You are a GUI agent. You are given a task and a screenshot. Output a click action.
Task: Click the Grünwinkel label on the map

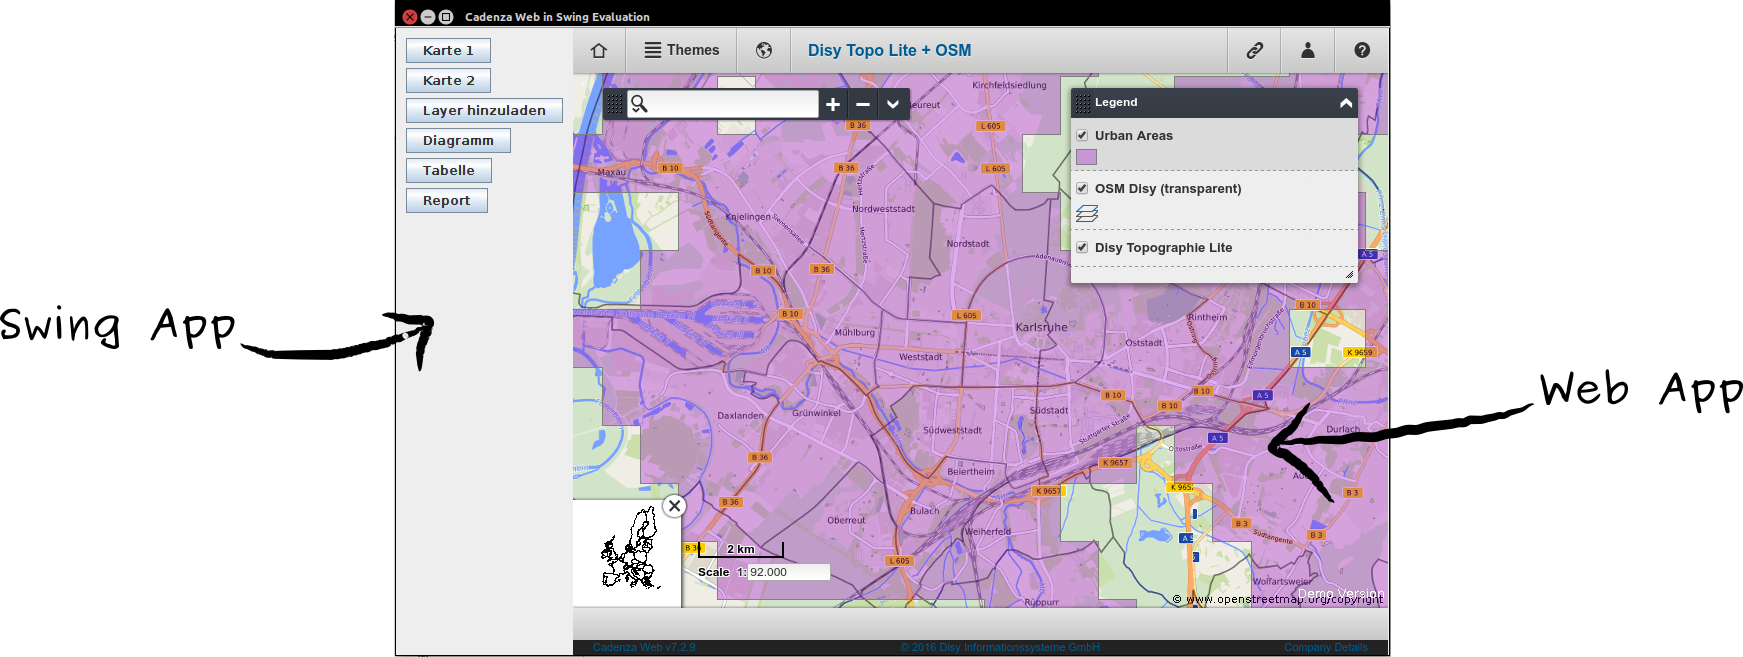tap(816, 412)
